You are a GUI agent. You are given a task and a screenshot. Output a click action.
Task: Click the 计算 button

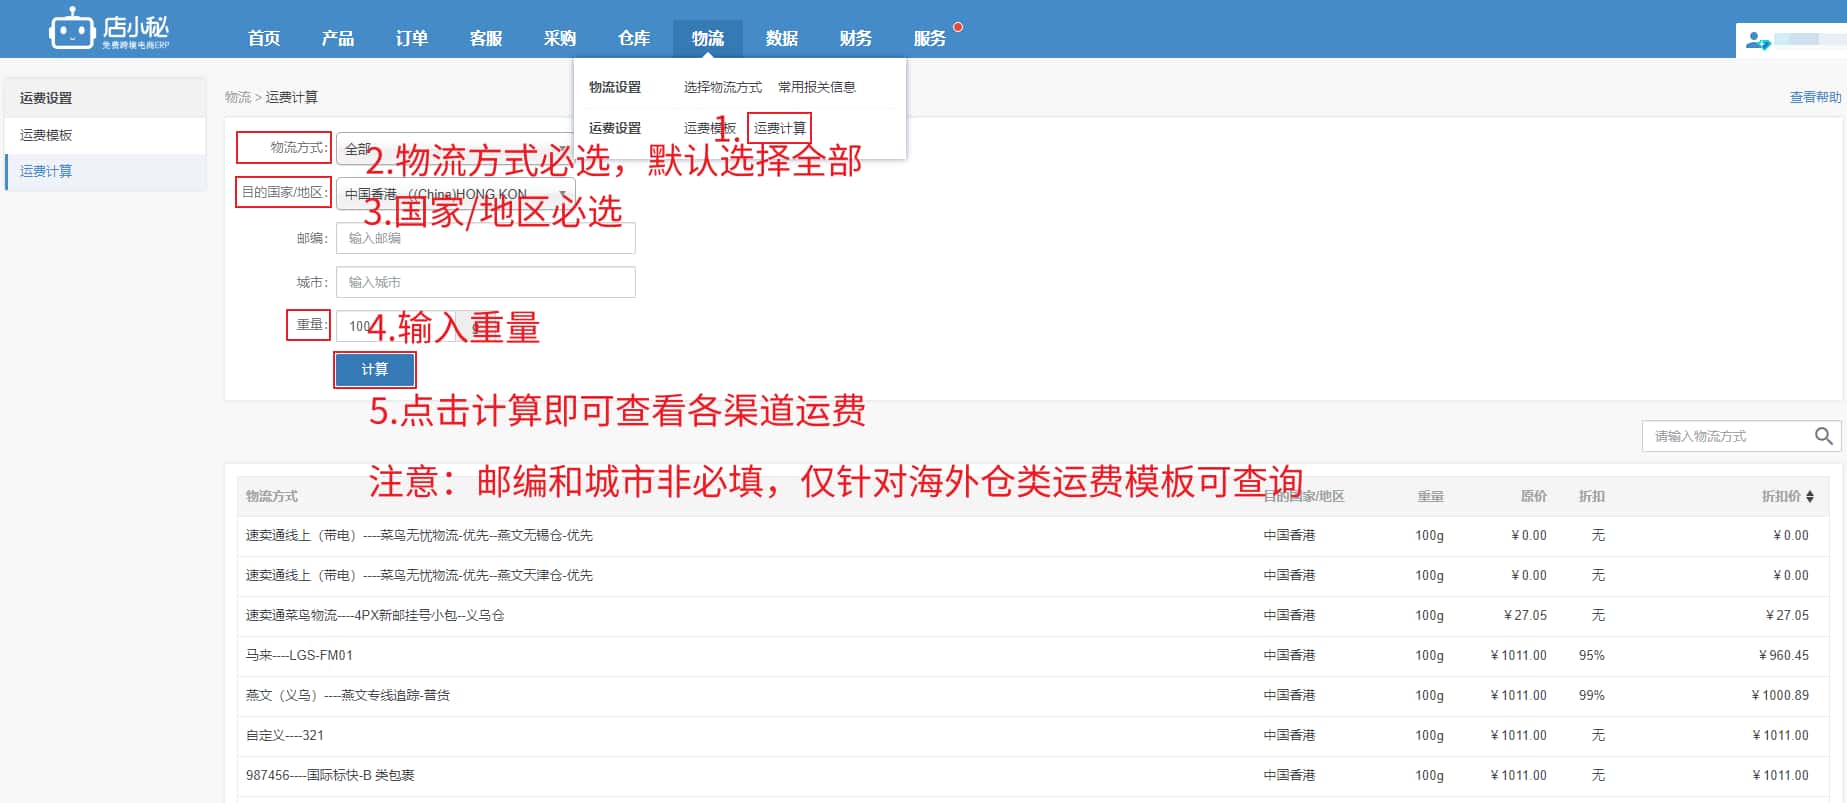[x=374, y=369]
